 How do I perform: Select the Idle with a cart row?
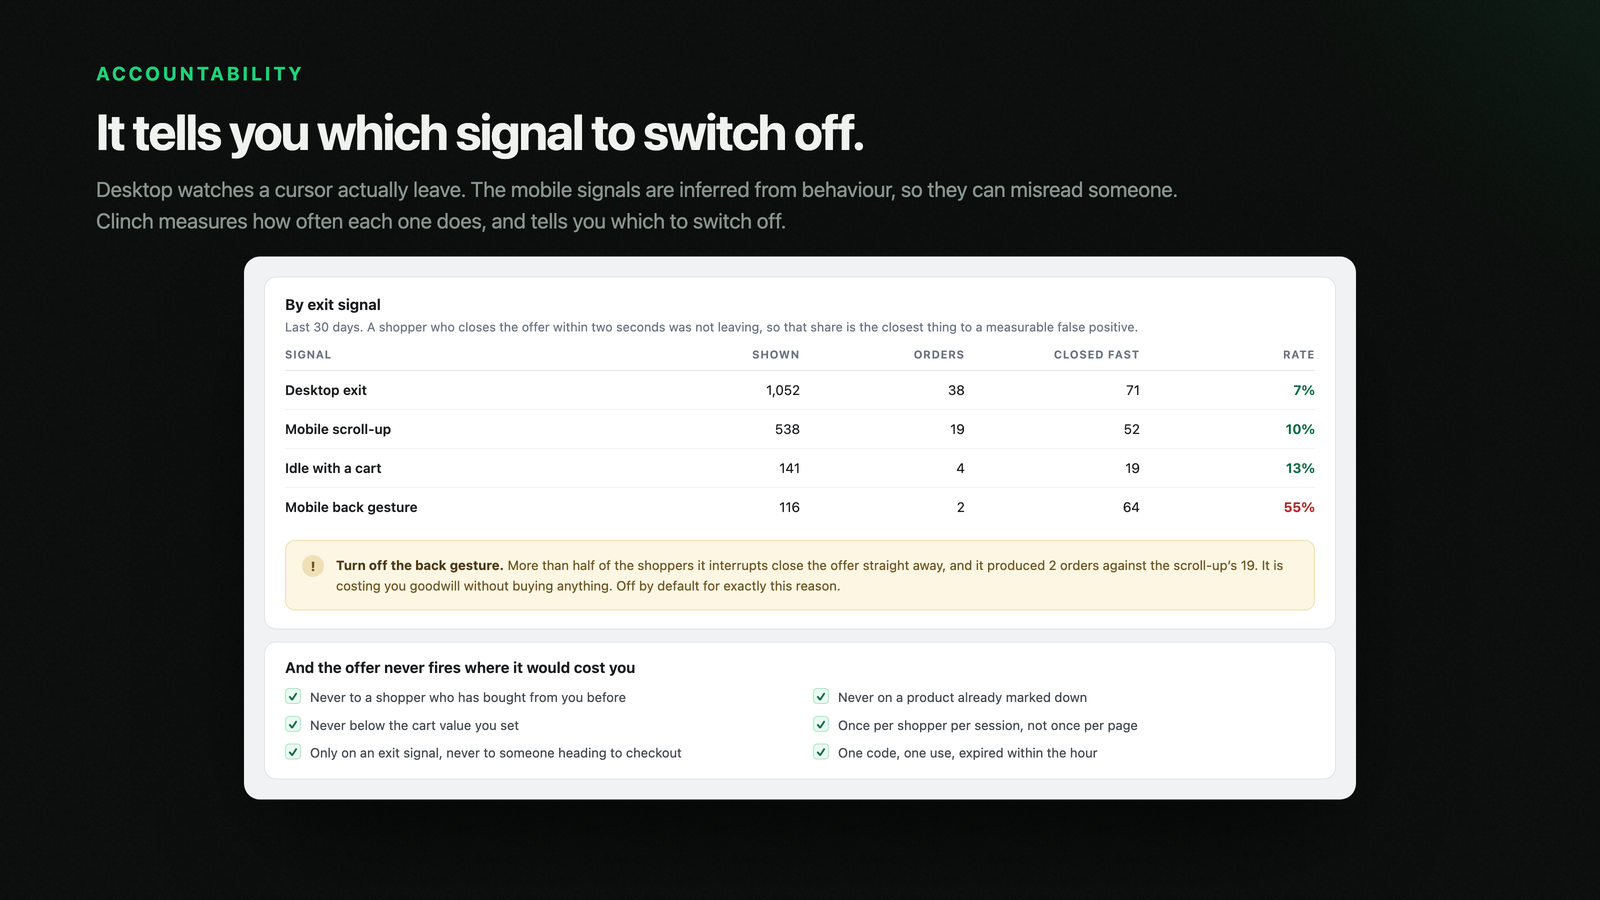(800, 468)
